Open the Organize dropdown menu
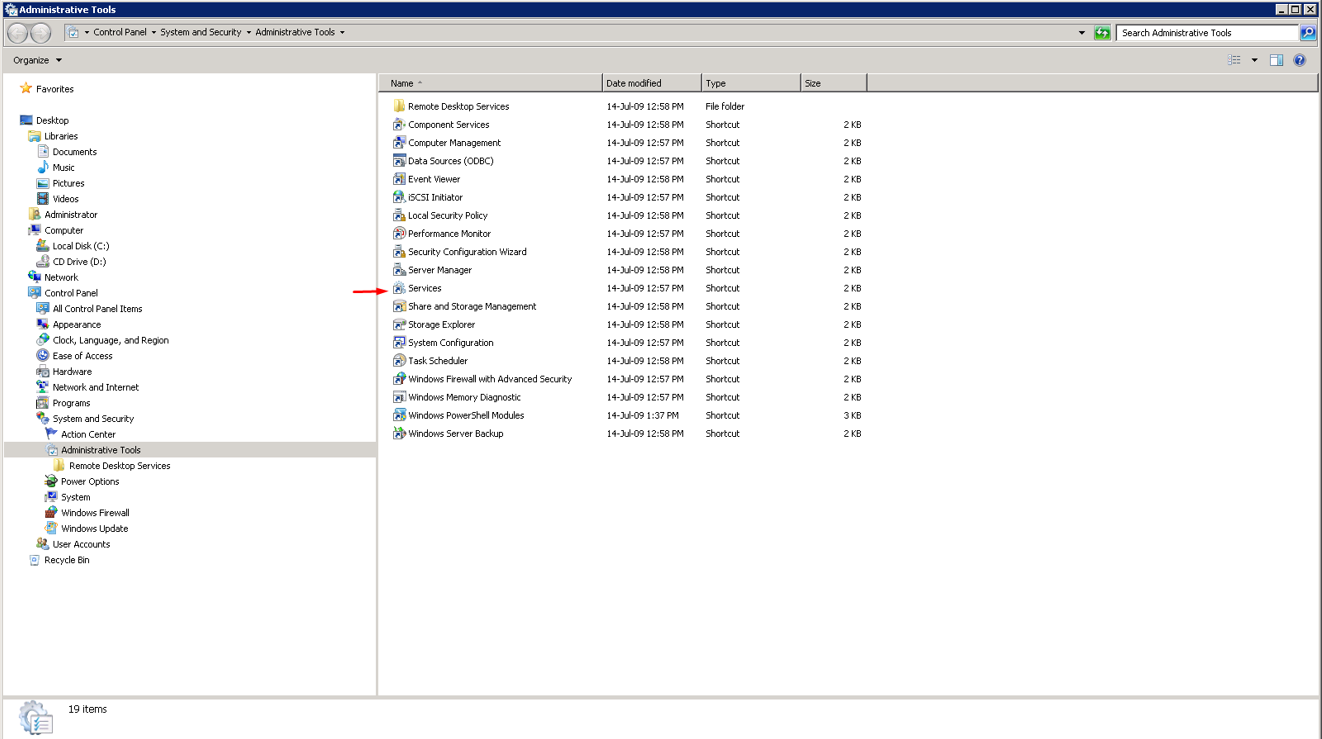The width and height of the screenshot is (1322, 739). point(37,60)
